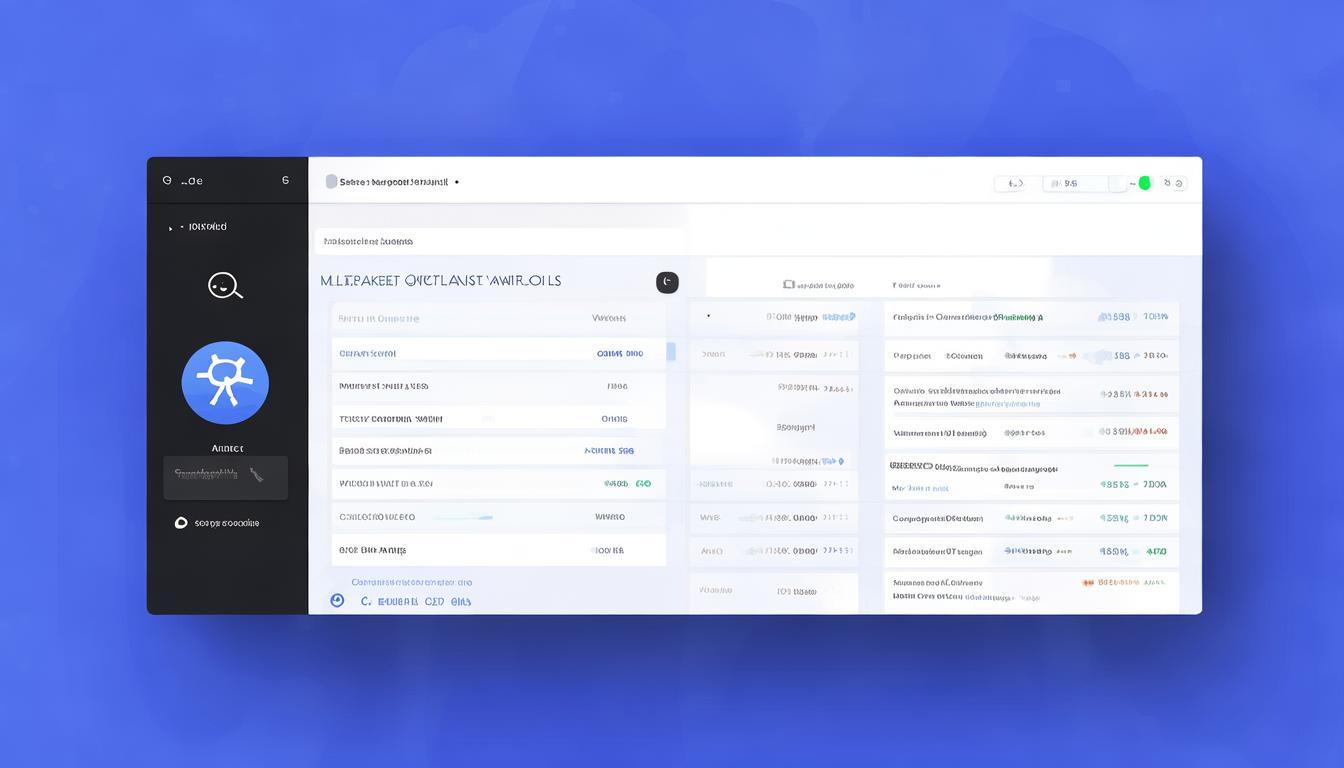Open the blue circular logo in sidebar
The image size is (1344, 768).
coord(225,383)
